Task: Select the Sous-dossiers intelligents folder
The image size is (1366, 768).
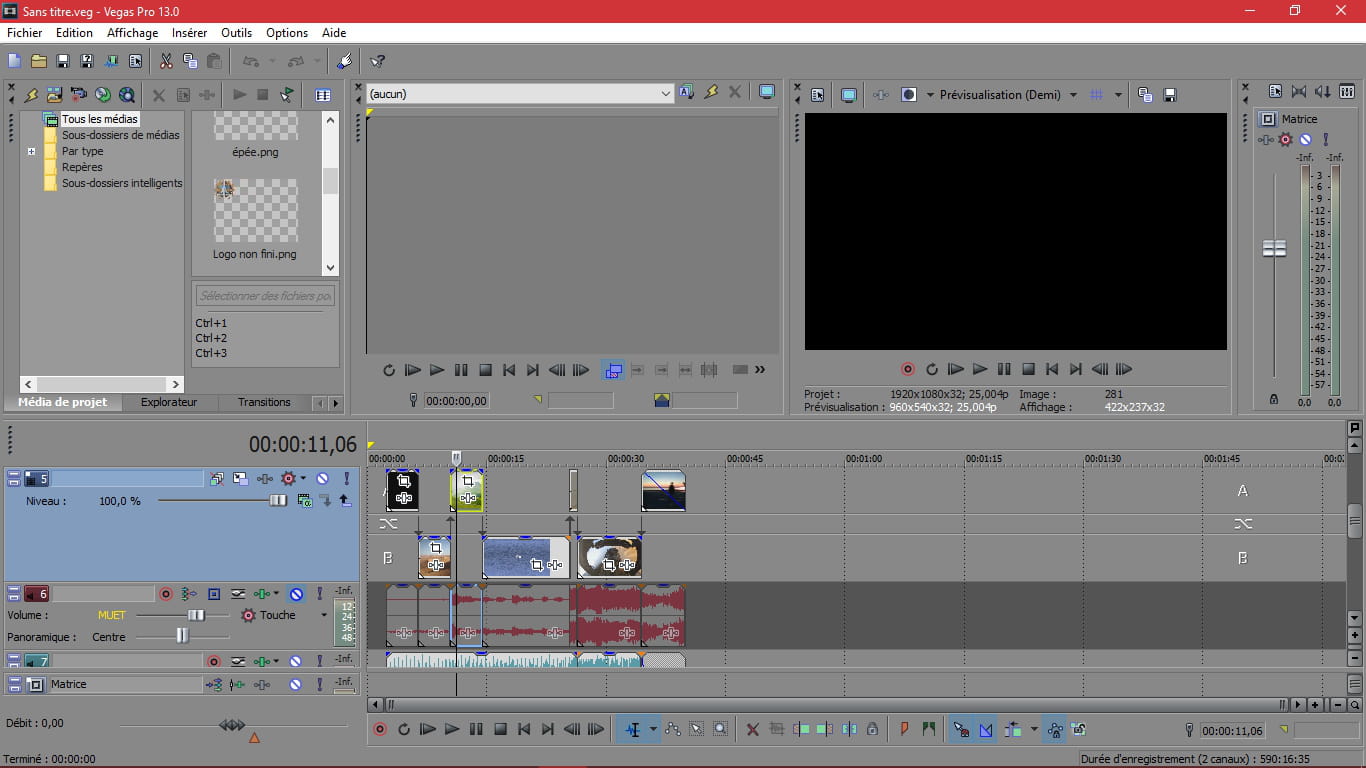Action: tap(122, 184)
